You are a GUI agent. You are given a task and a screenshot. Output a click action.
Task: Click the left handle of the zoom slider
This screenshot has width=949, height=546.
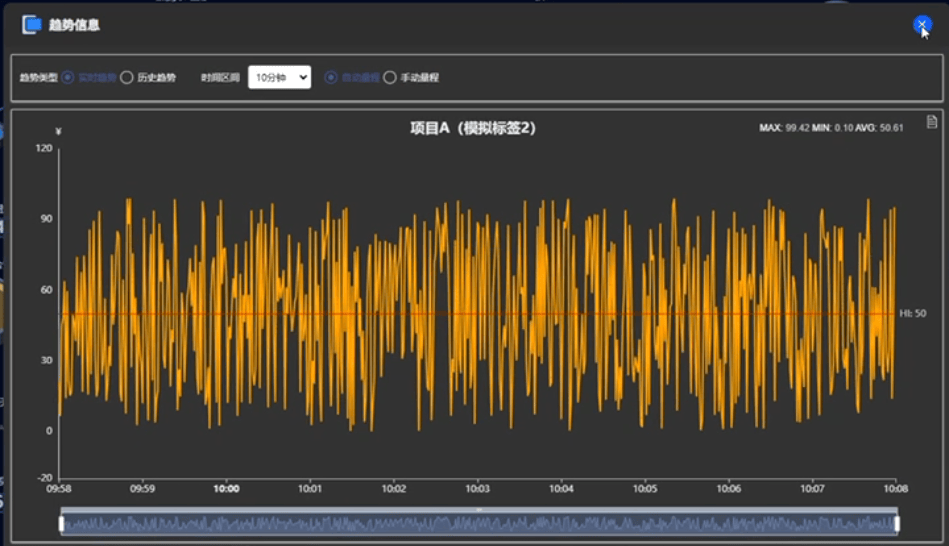(x=61, y=523)
